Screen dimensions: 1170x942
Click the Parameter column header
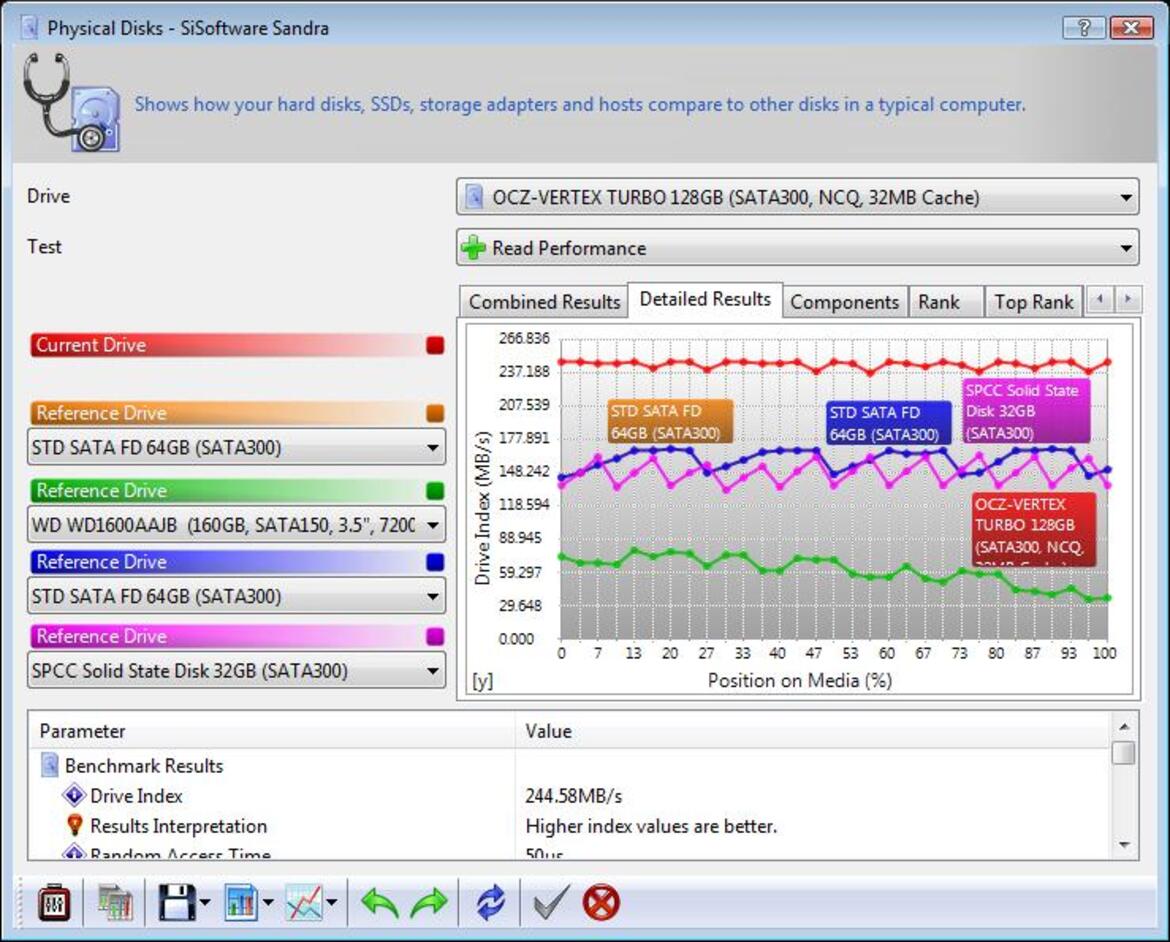[x=272, y=731]
